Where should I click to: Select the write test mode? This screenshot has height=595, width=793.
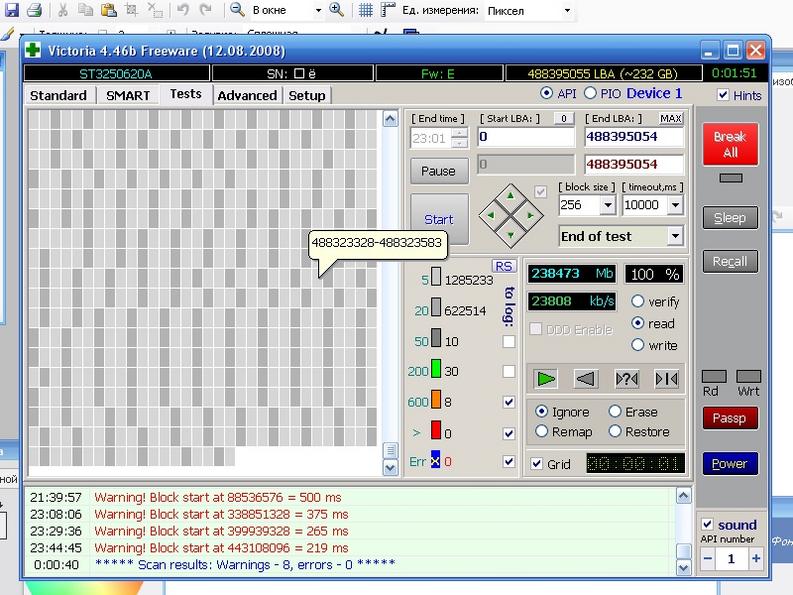coord(638,345)
